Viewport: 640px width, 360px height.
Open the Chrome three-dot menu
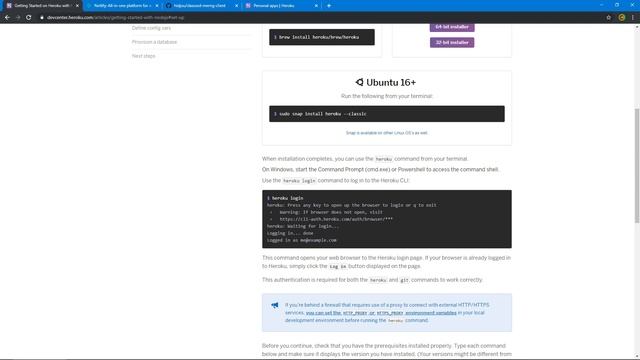coord(633,18)
